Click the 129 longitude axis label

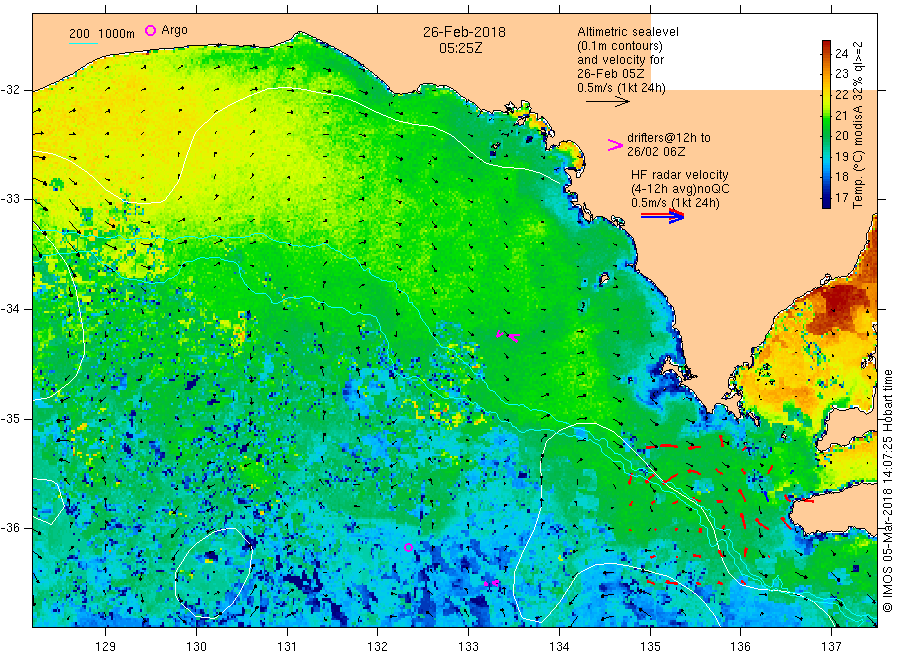[x=106, y=647]
